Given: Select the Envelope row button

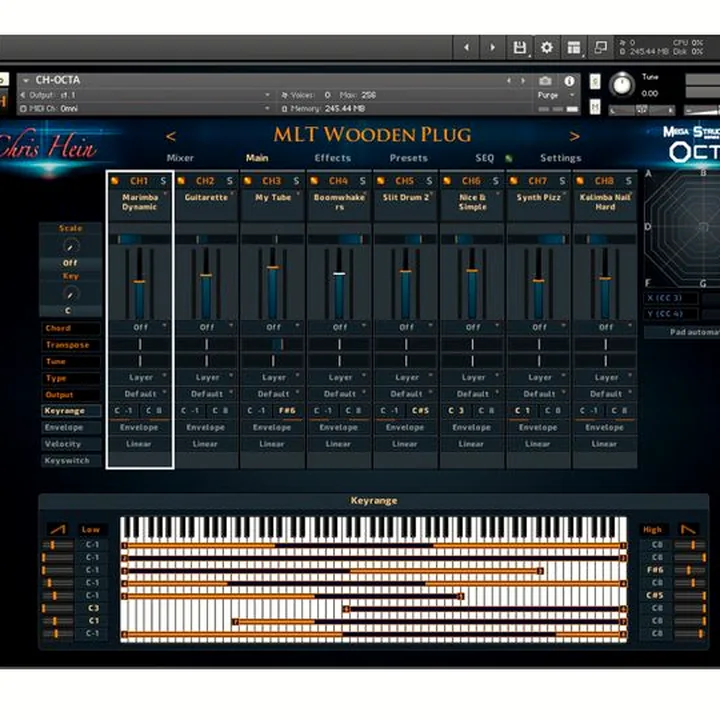Looking at the screenshot, I should pos(71,427).
